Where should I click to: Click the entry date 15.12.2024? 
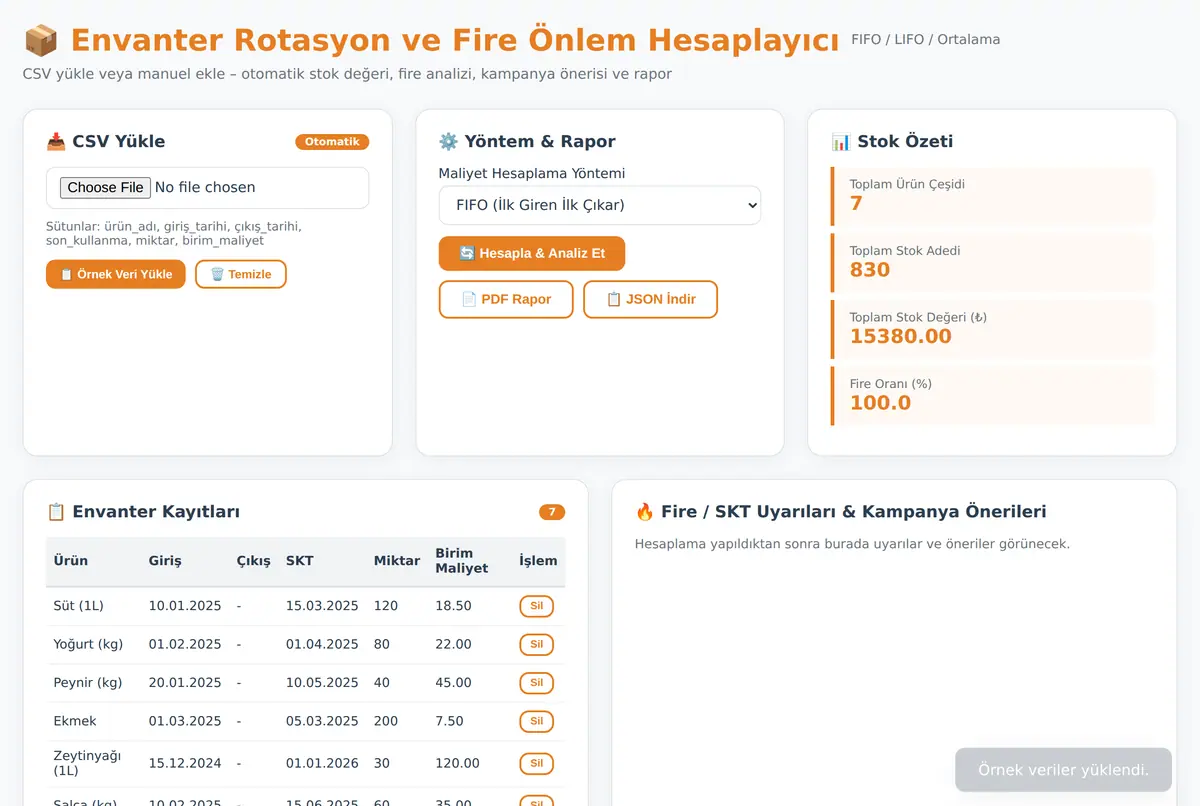[x=185, y=763]
